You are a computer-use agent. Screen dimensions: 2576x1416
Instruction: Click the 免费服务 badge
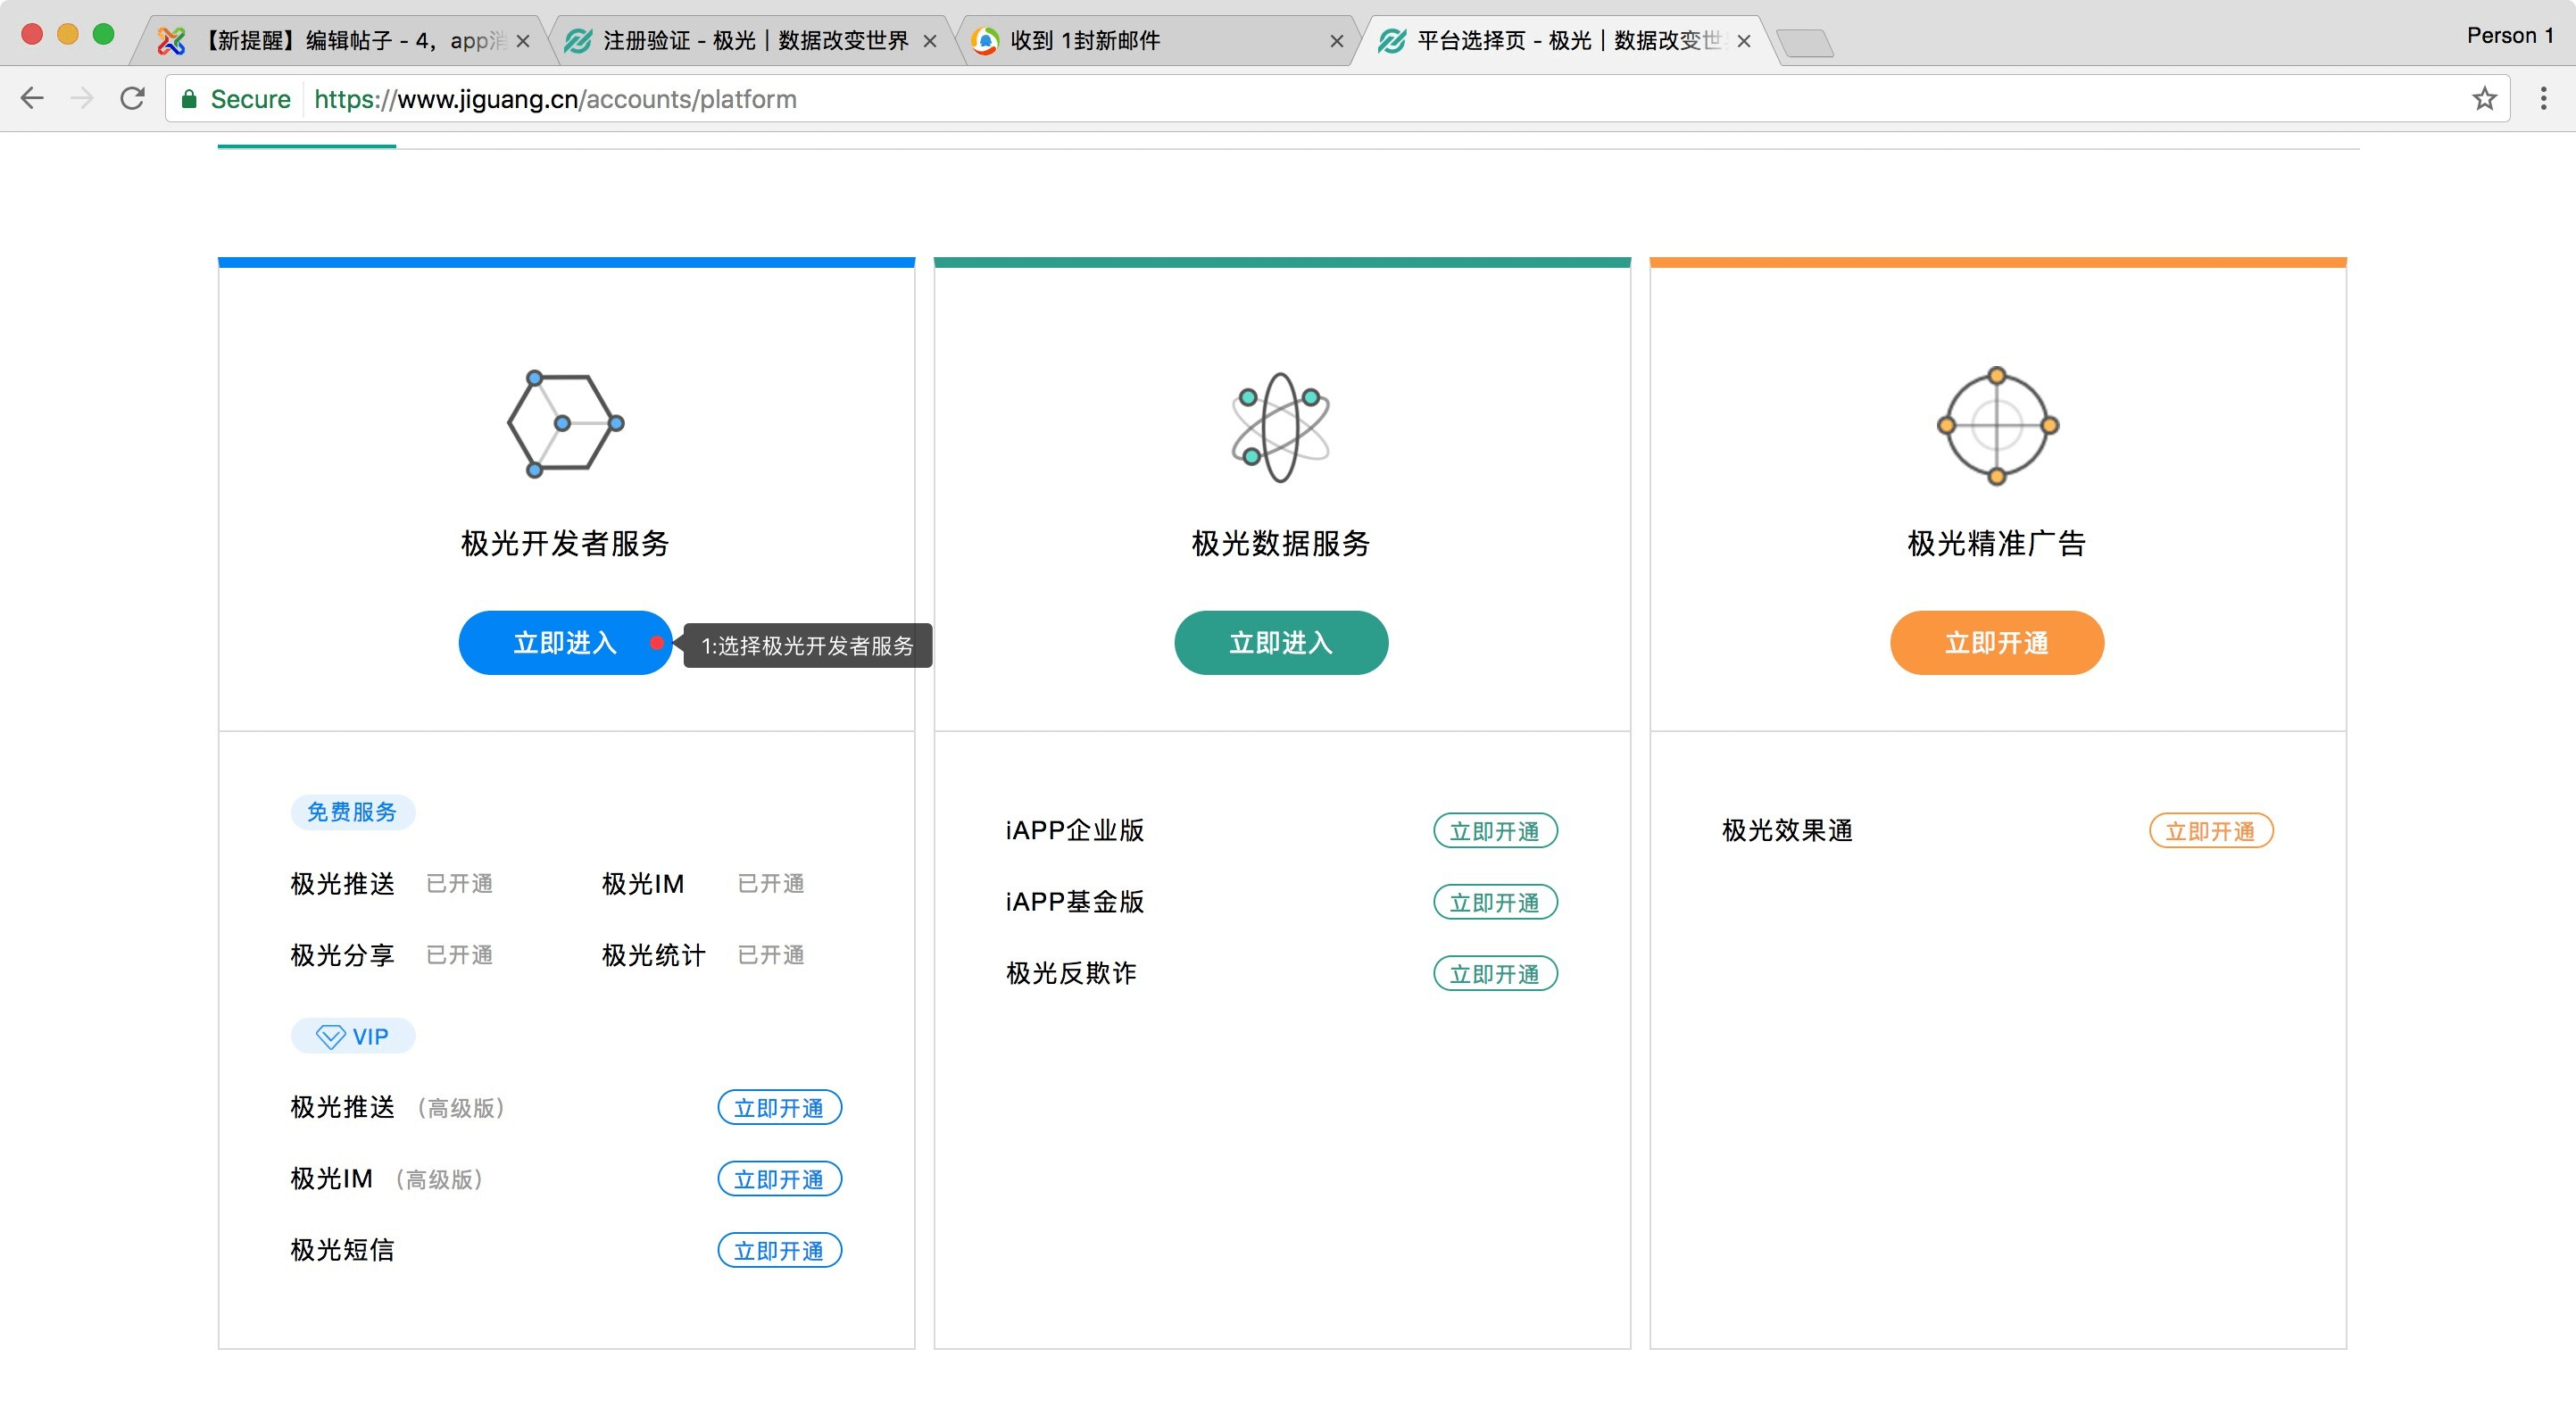[353, 812]
